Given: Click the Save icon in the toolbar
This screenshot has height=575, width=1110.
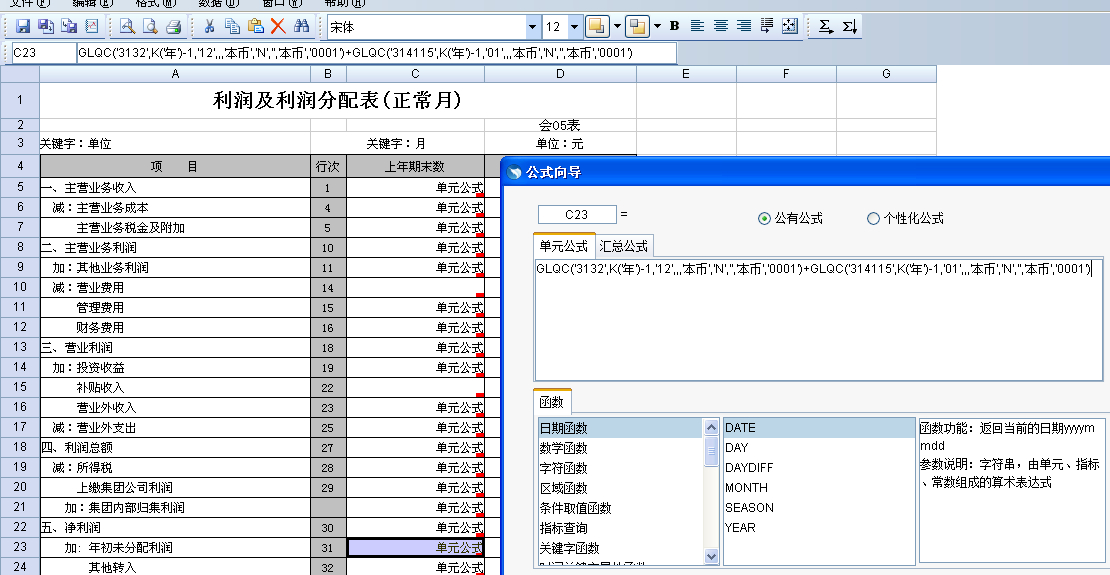Looking at the screenshot, I should click(x=23, y=27).
